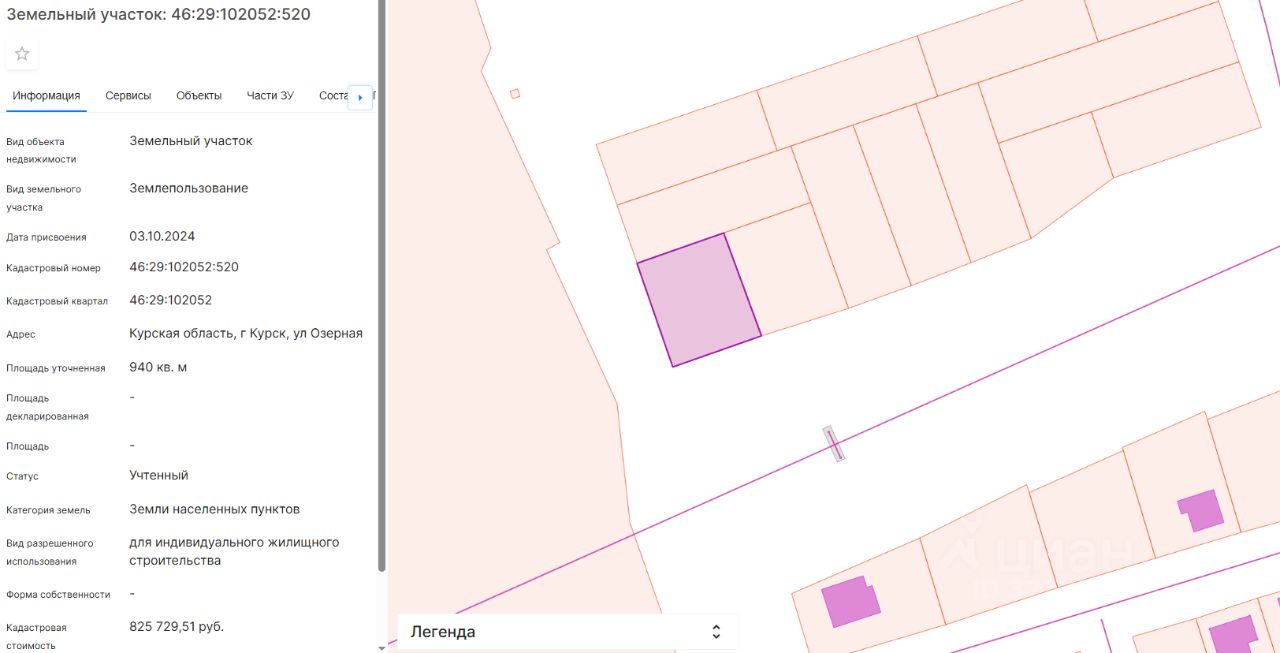Click cadastral number 46:29:102052:520 value
This screenshot has height=653, width=1280.
coord(184,267)
